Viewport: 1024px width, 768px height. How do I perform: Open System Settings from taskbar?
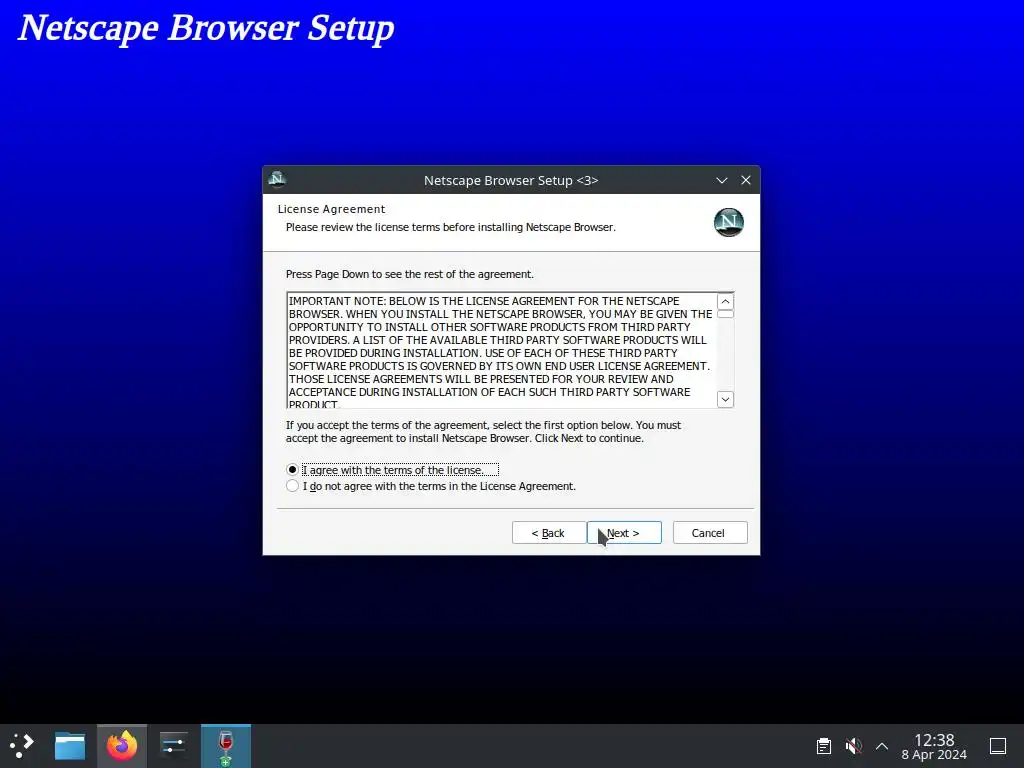(174, 746)
